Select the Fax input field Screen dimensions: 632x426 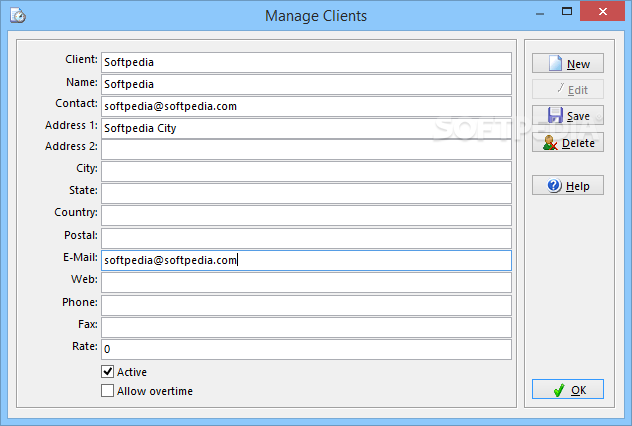coord(306,327)
